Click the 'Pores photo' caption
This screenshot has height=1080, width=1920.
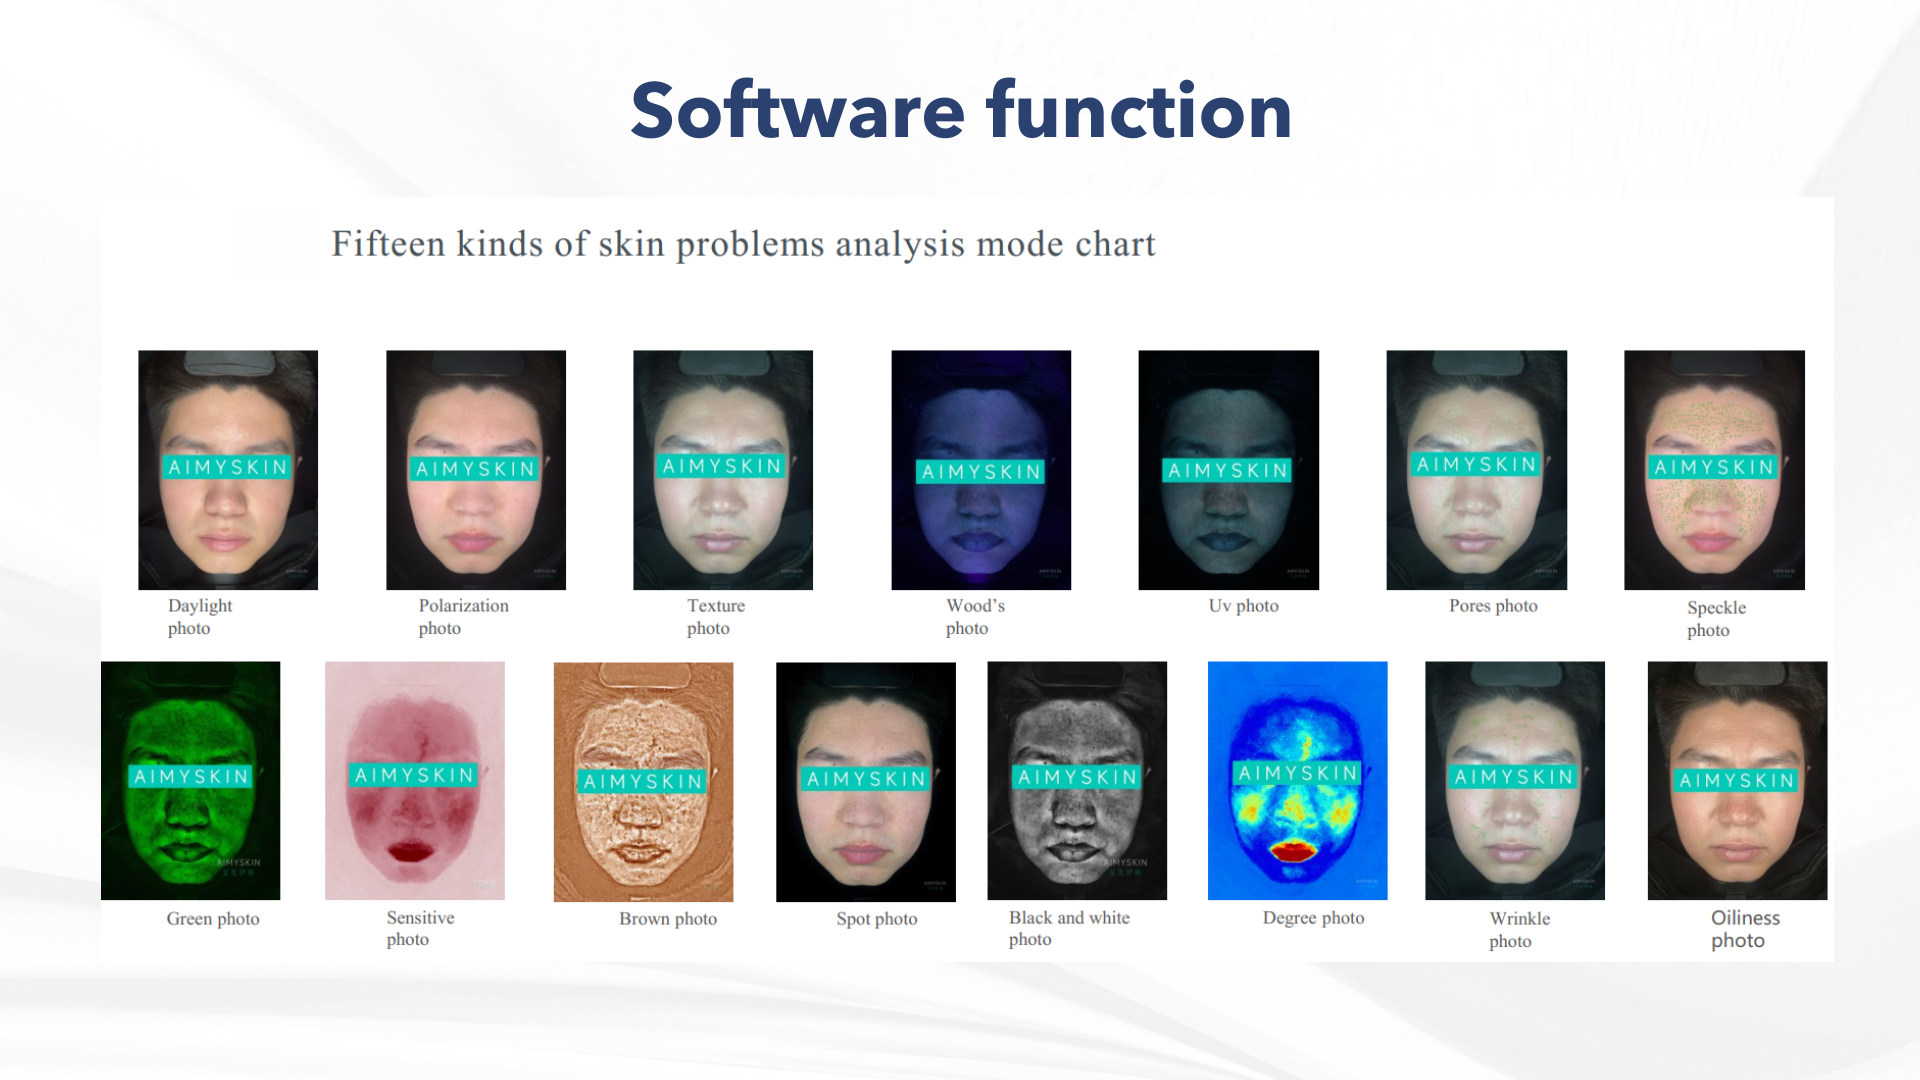[x=1494, y=606]
